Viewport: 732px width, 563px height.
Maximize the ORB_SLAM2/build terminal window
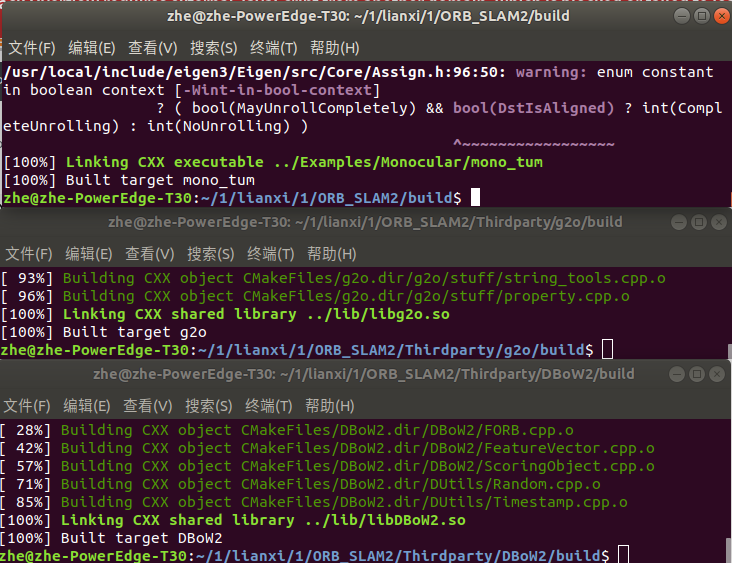pos(702,16)
